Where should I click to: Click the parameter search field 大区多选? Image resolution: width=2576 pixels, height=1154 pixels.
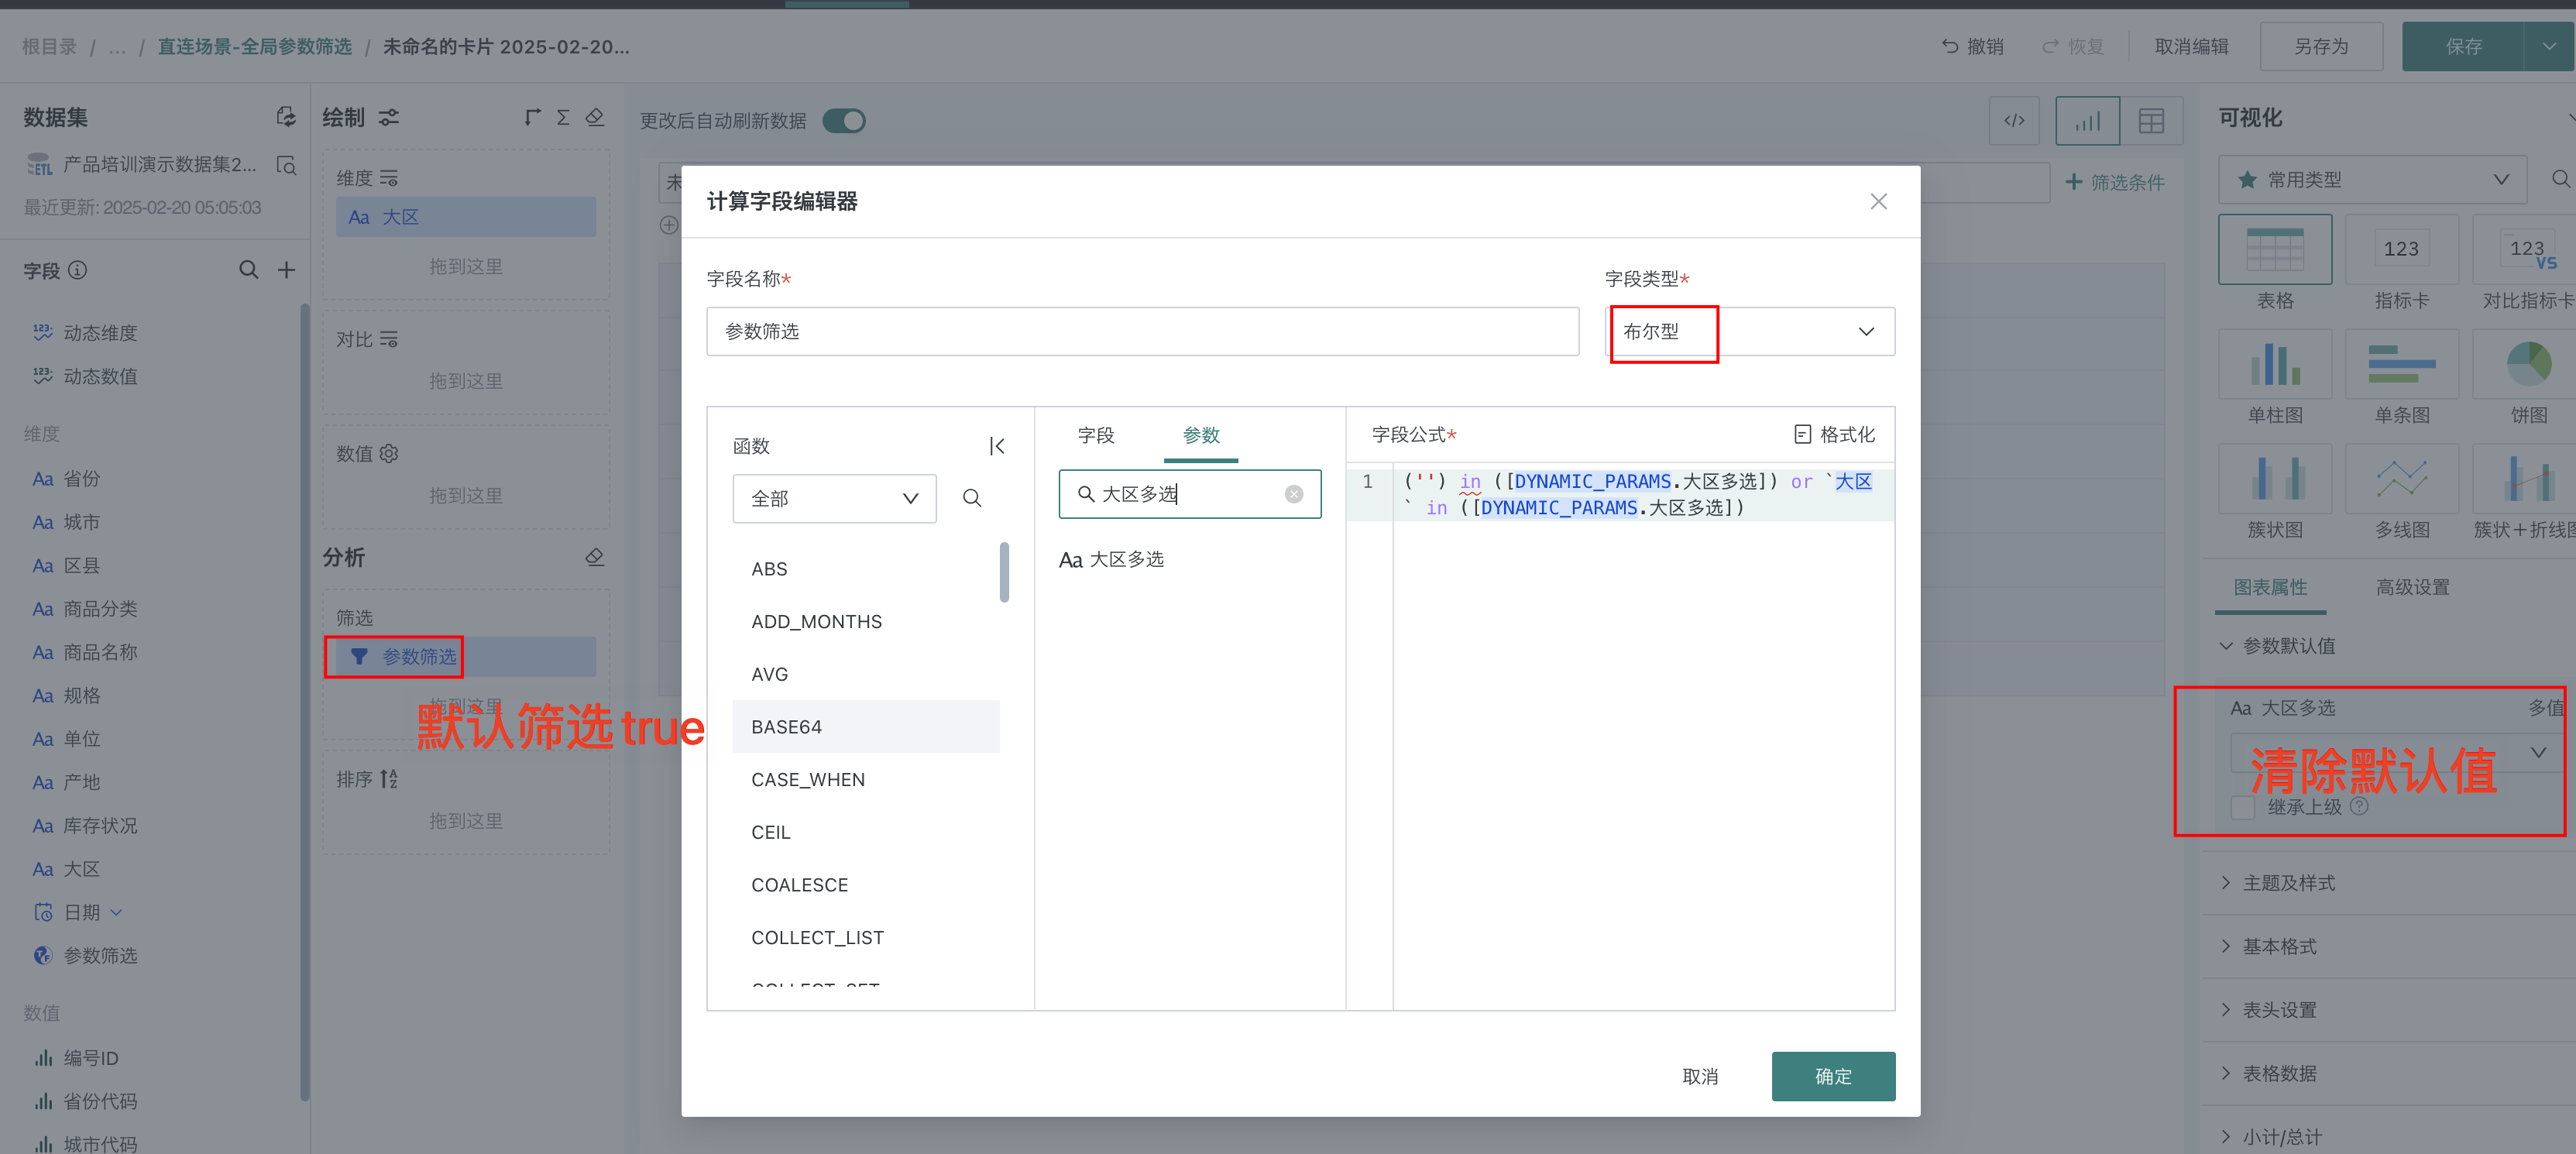(x=1189, y=494)
